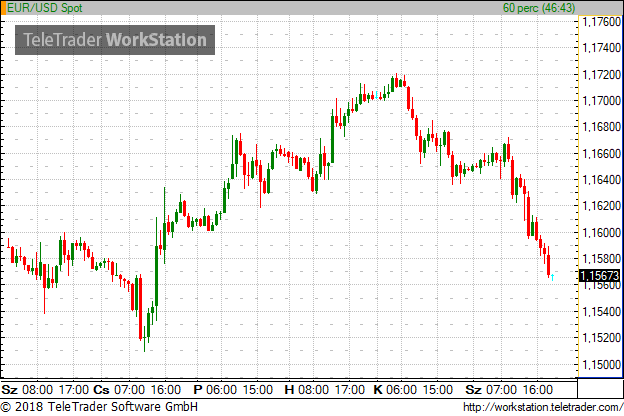Screen dimensions: 624x416
Task: Click the 1,16600 price axis label
Action: click(x=601, y=153)
